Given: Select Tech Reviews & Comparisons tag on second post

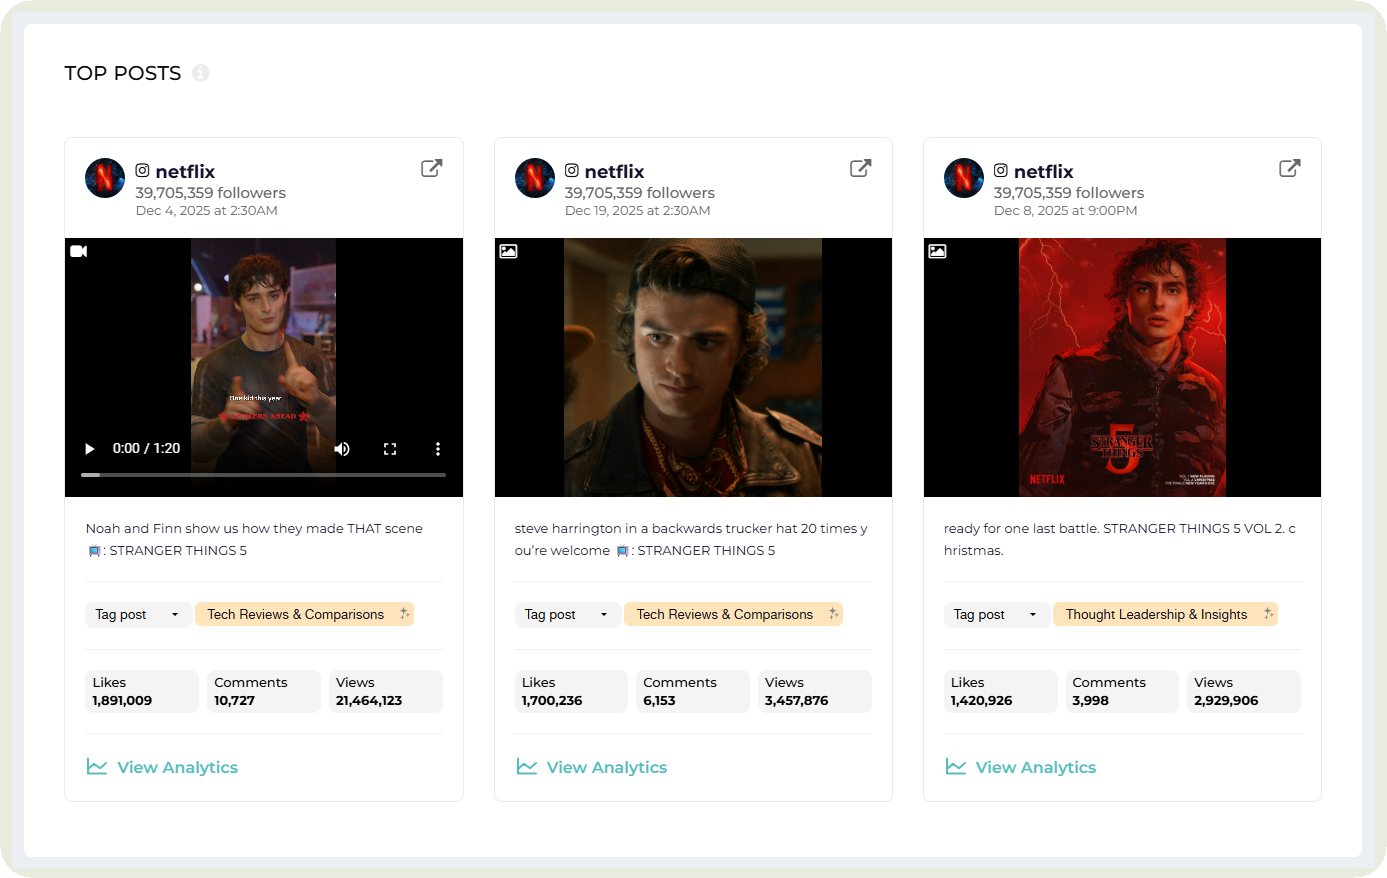Looking at the screenshot, I should pyautogui.click(x=724, y=614).
